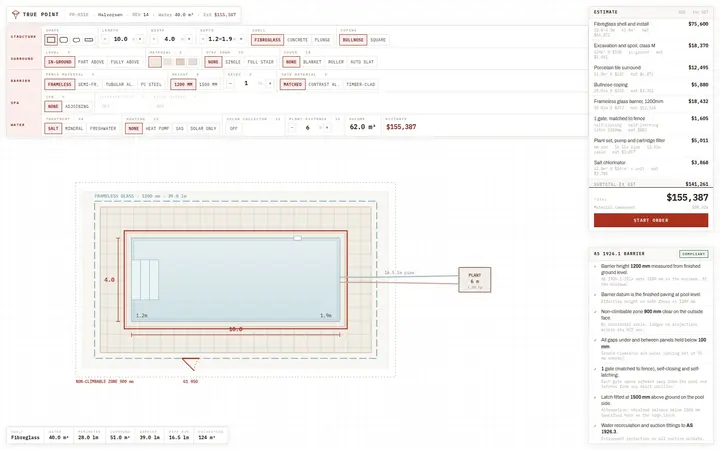
Task: Select Adjoining spa option
Action: tap(77, 107)
